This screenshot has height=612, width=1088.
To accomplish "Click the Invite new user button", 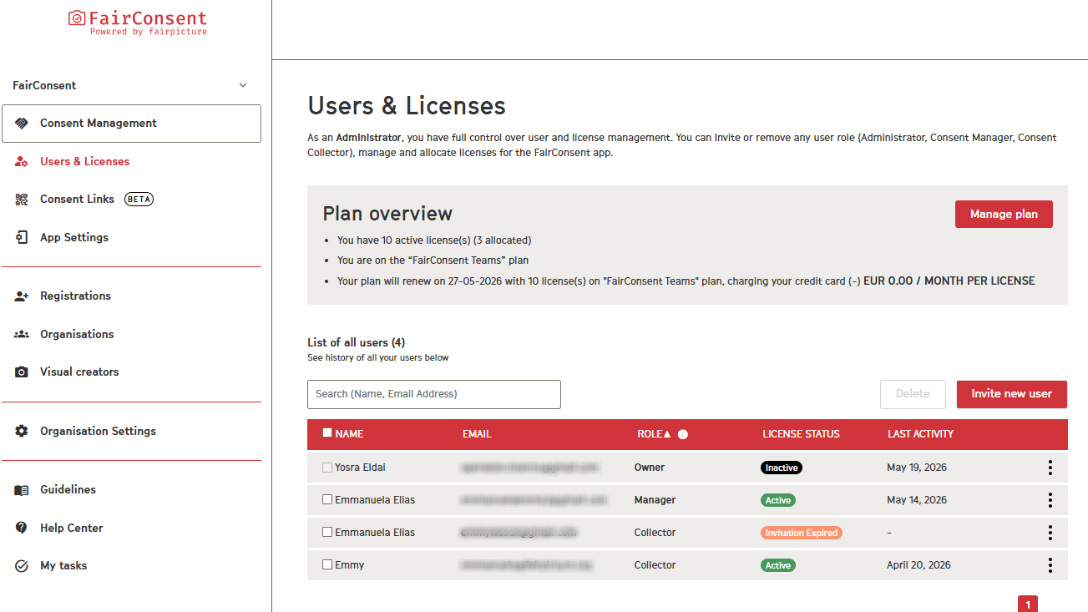I will [x=1011, y=394].
